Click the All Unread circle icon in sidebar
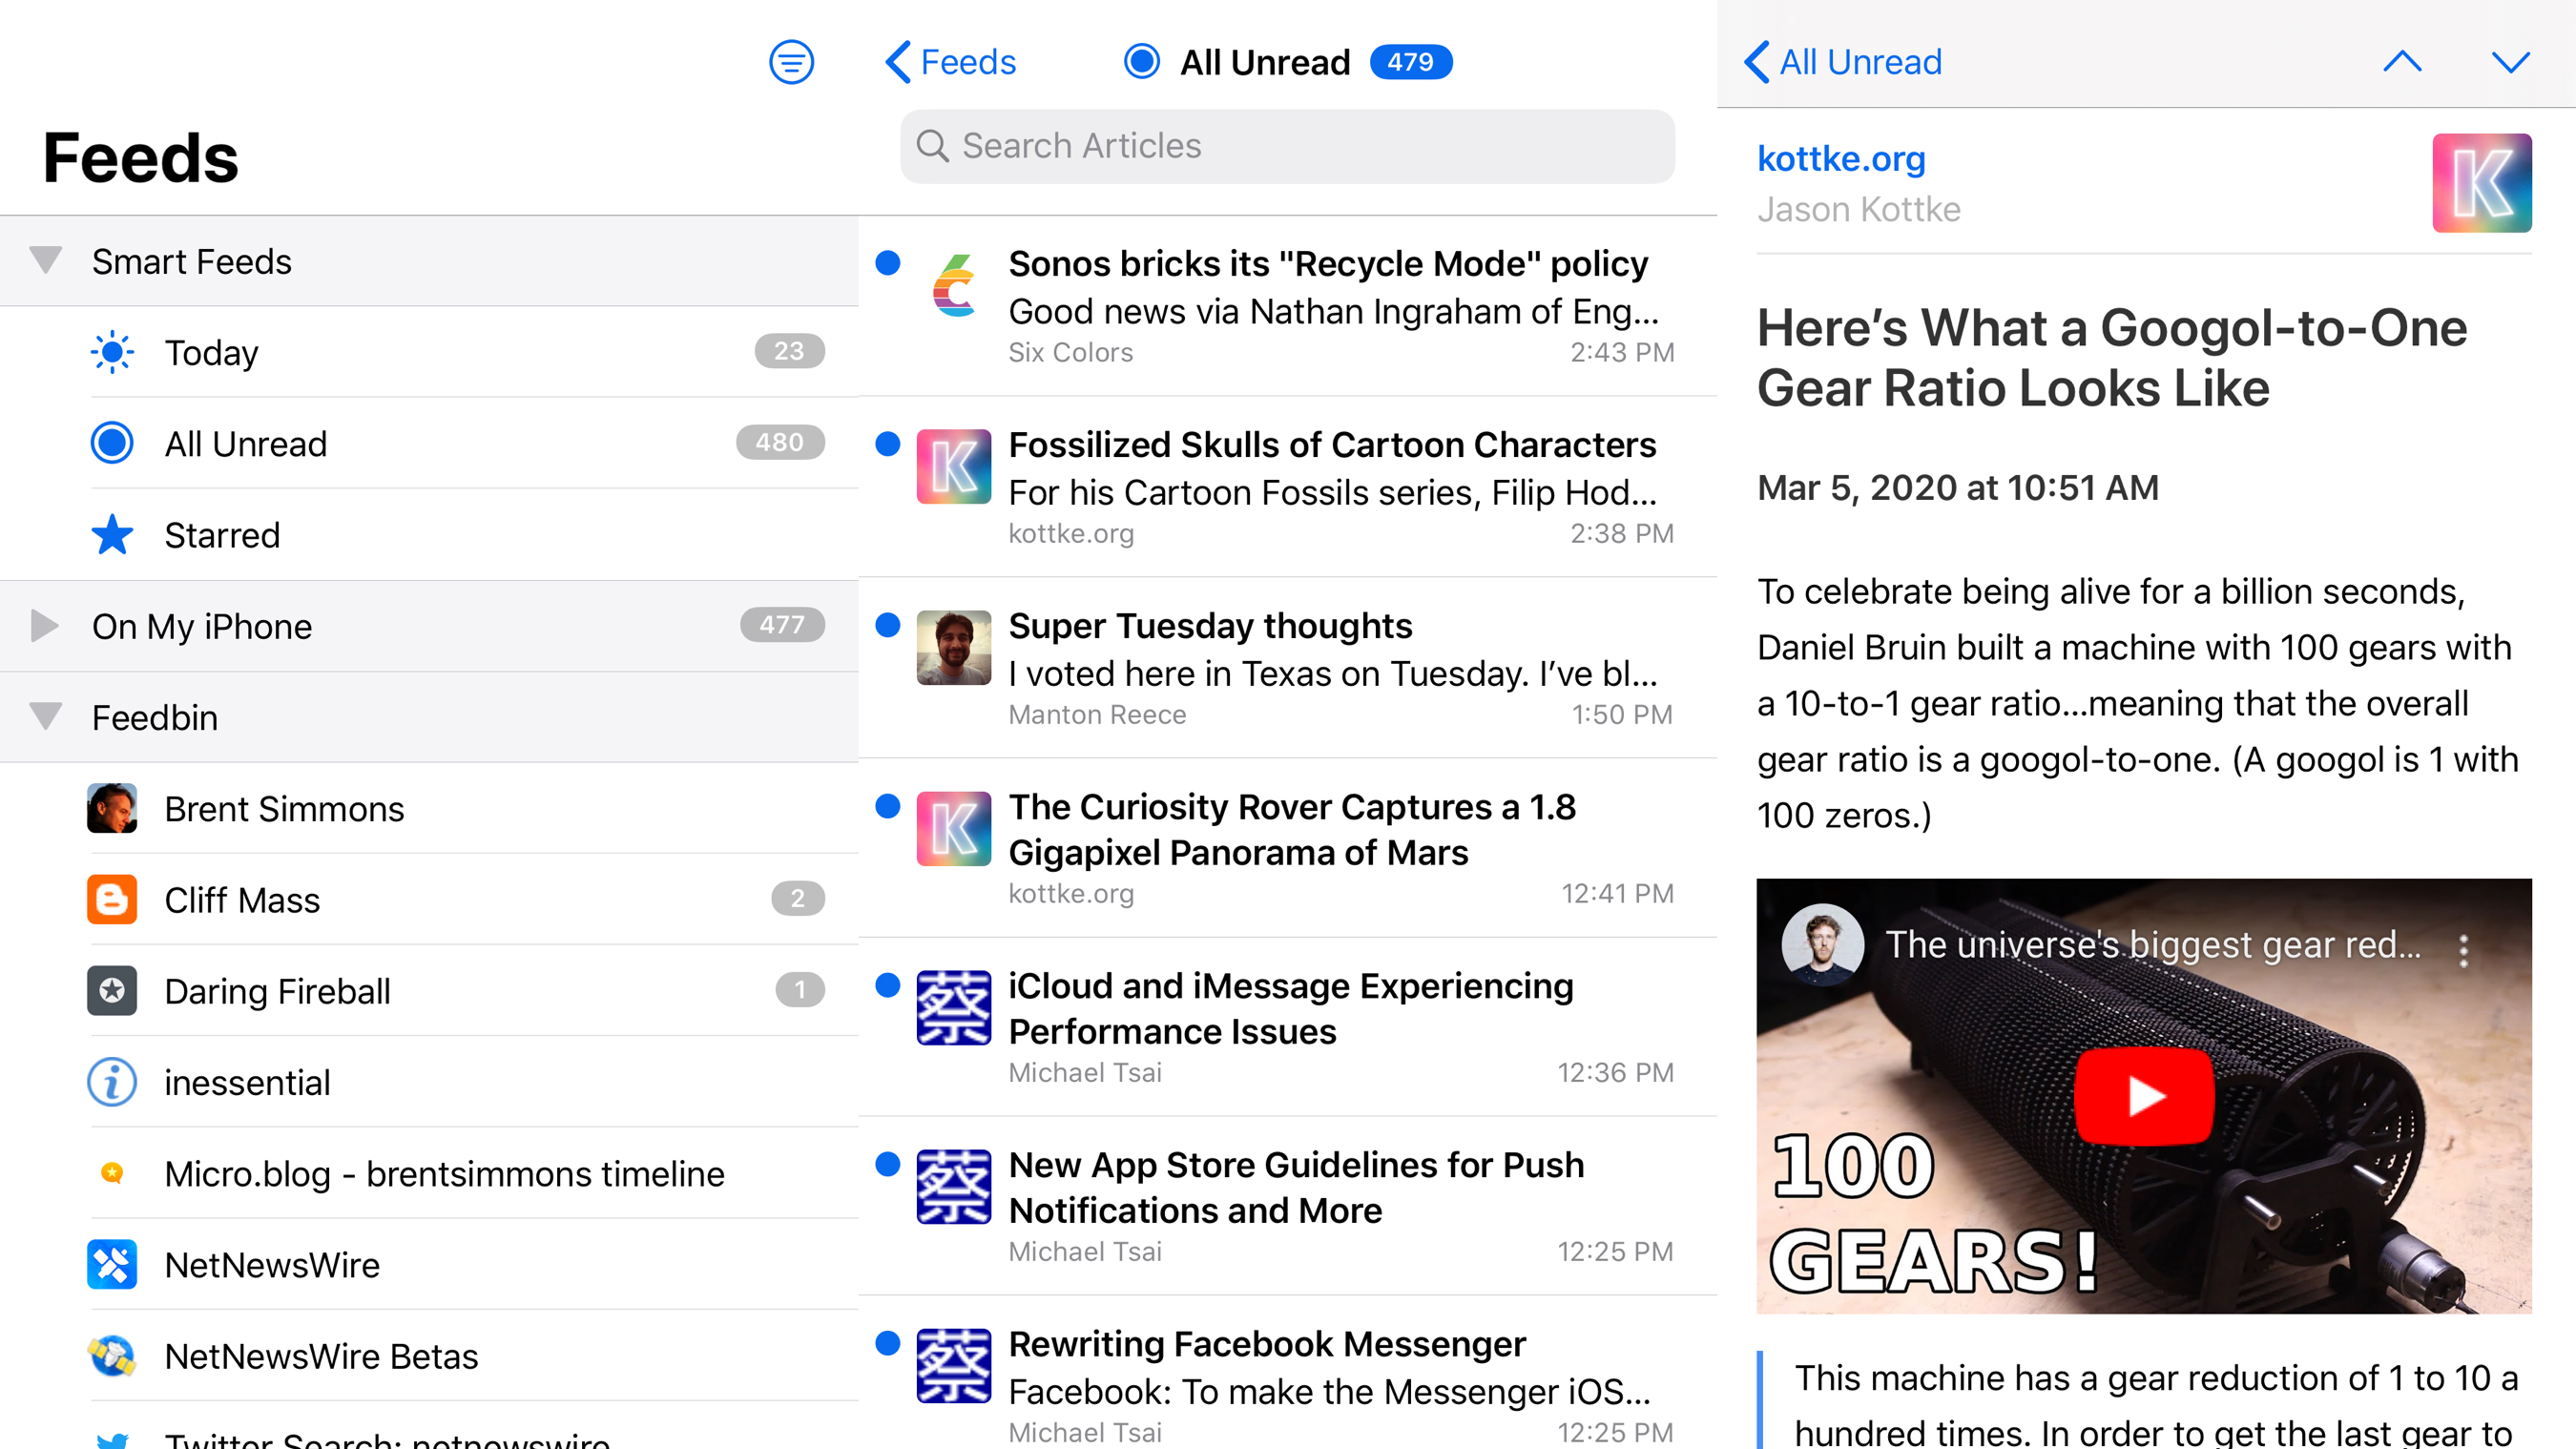The height and width of the screenshot is (1449, 2576). coord(112,443)
